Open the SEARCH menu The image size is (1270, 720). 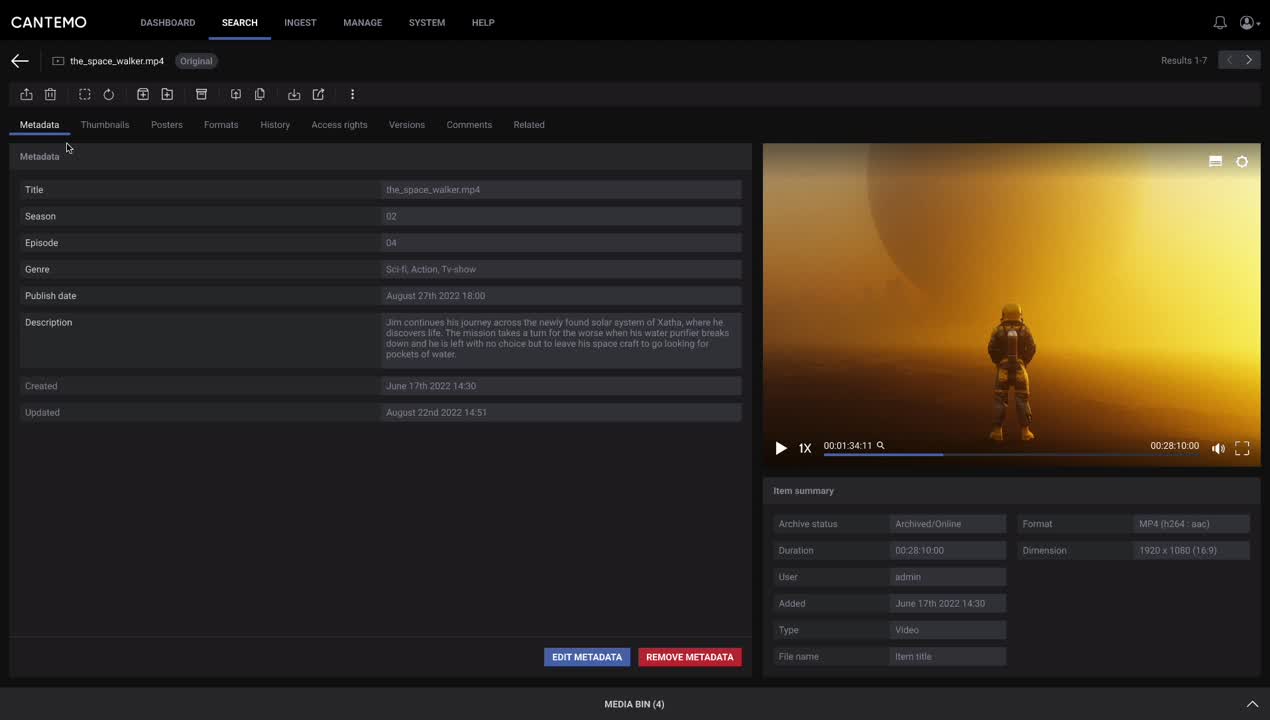tap(240, 22)
